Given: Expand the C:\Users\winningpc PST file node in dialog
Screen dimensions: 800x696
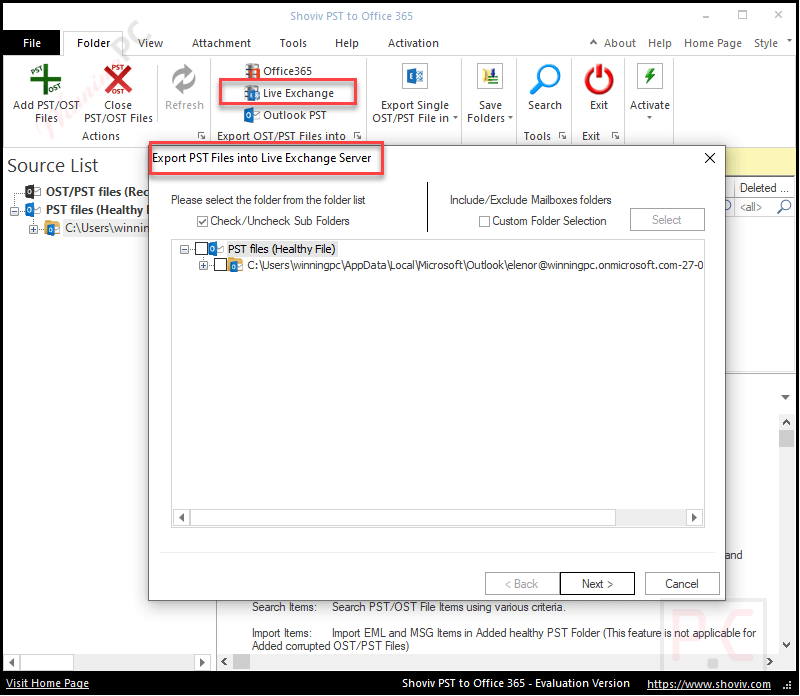Looking at the screenshot, I should pos(203,265).
